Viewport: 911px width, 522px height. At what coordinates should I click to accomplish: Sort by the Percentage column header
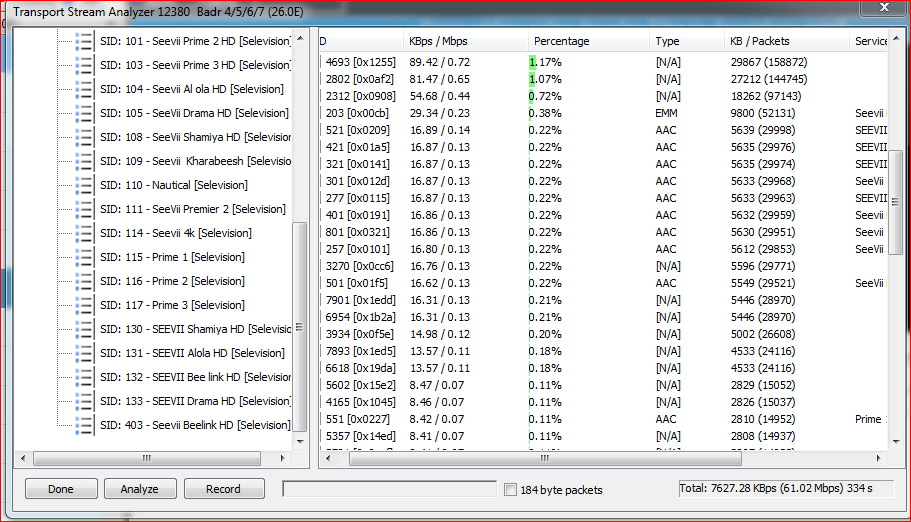point(561,41)
